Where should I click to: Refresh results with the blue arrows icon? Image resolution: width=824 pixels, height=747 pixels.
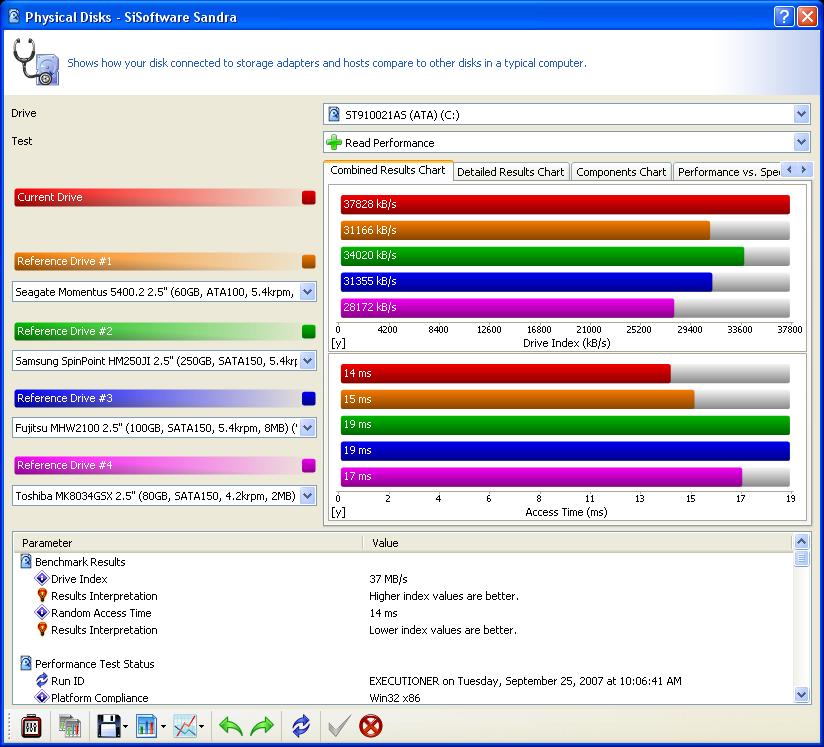(301, 726)
